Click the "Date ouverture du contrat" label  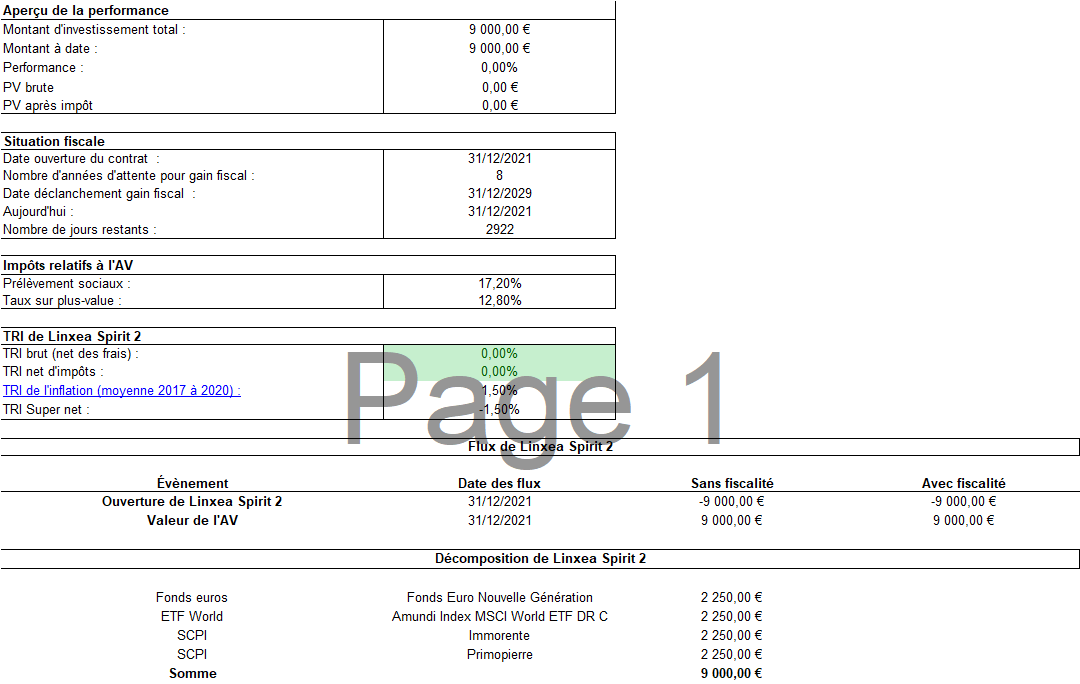(x=81, y=158)
